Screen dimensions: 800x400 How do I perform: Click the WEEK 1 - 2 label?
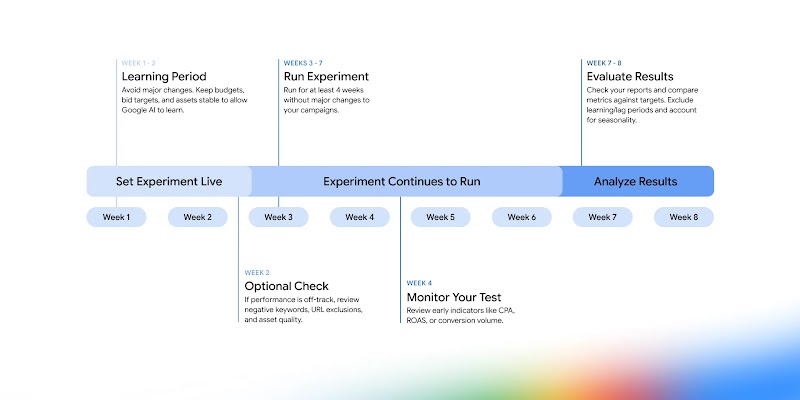coord(138,63)
